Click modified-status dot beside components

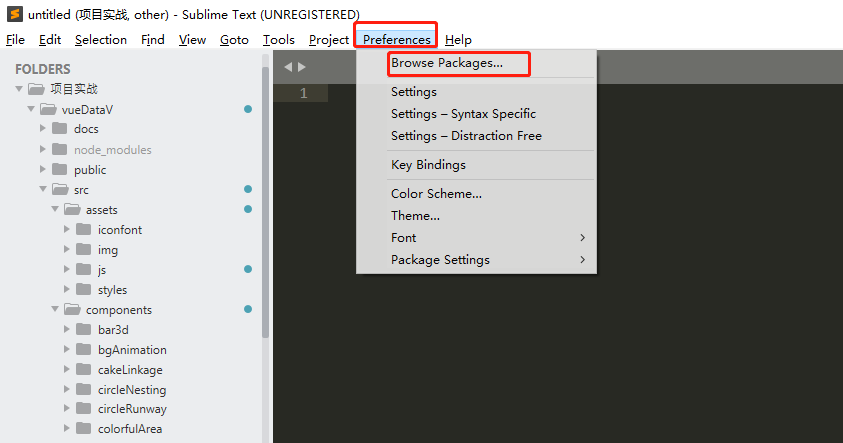point(248,309)
